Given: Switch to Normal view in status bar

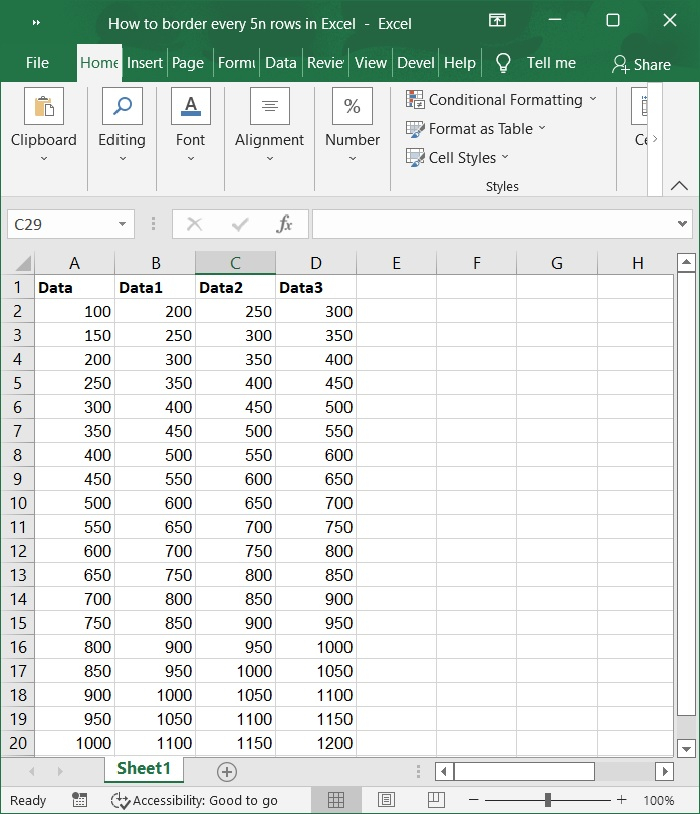Looking at the screenshot, I should (336, 800).
